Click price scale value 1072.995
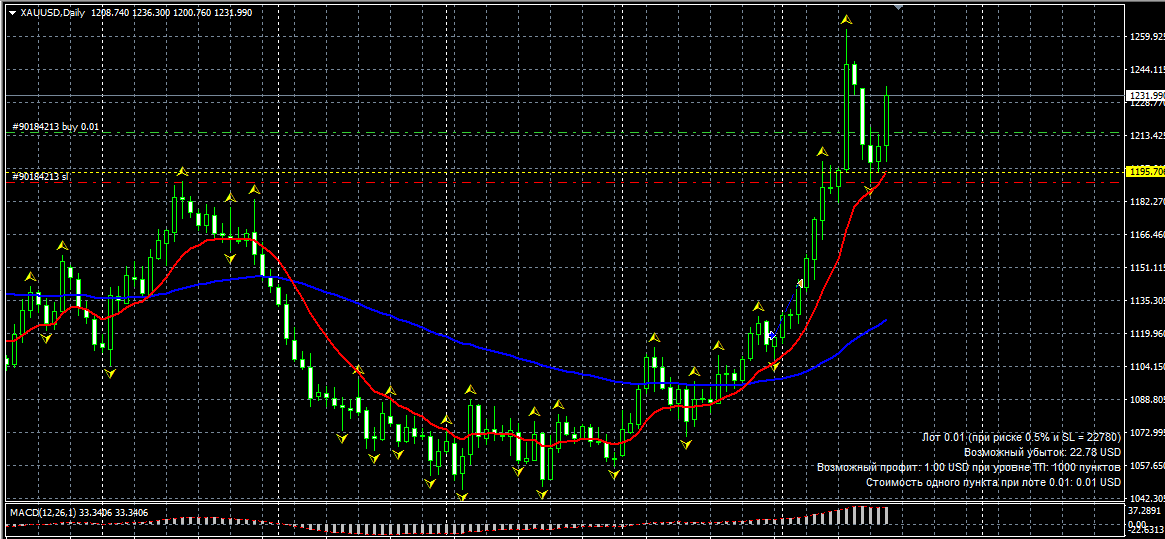Viewport: 1165px width, 539px height. (x=1146, y=433)
